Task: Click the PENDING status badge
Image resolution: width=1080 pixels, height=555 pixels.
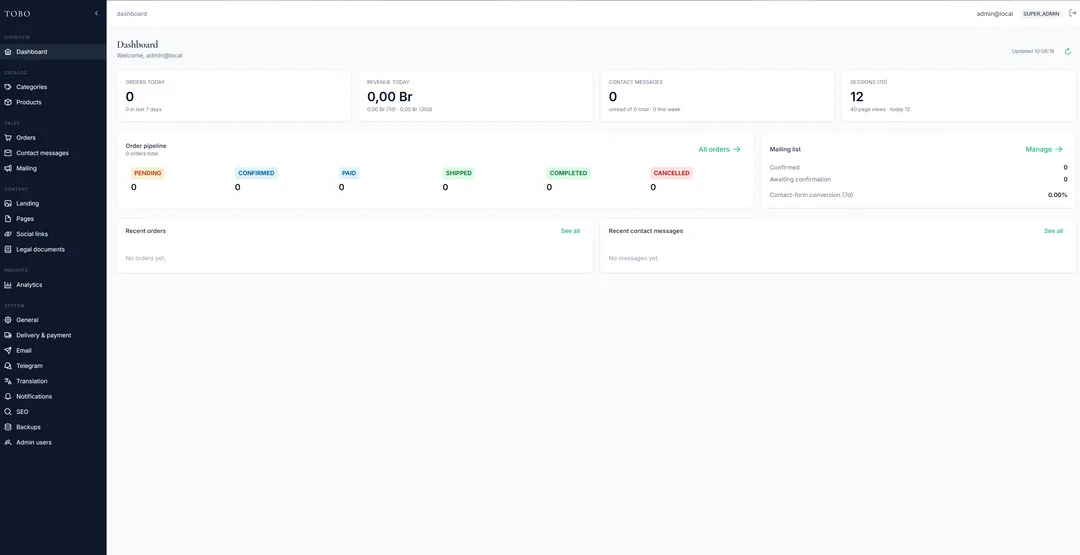Action: point(147,173)
